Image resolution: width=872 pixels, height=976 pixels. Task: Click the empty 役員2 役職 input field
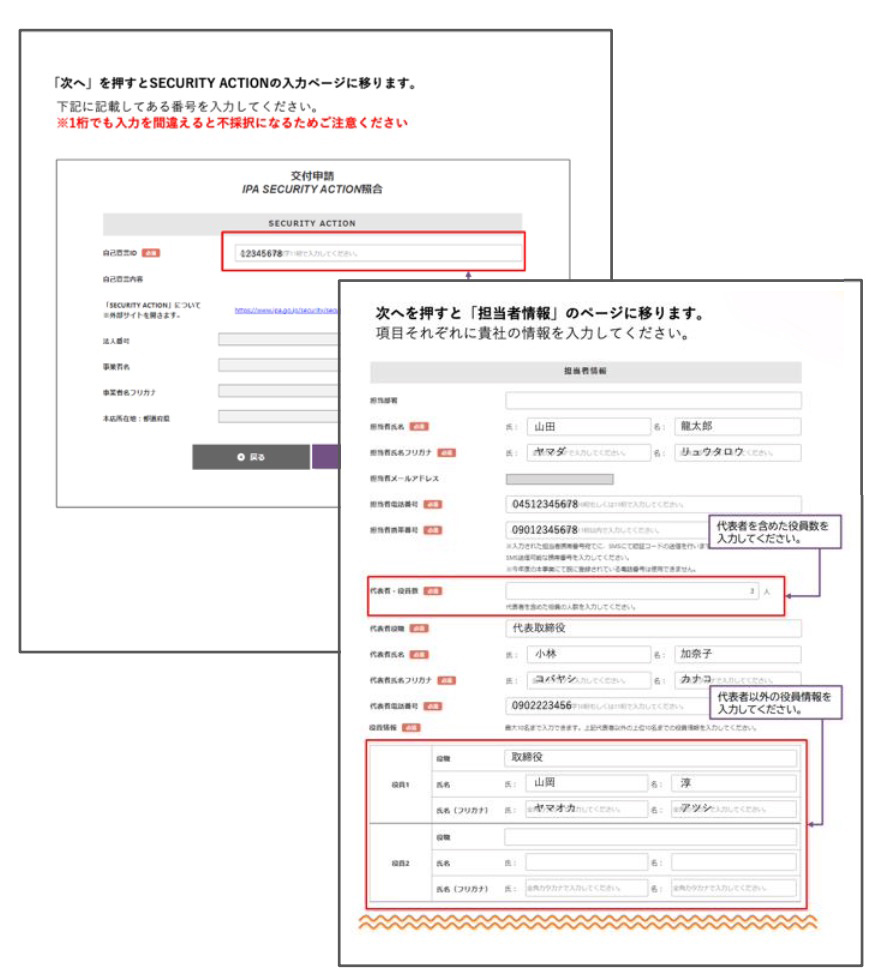pos(650,837)
